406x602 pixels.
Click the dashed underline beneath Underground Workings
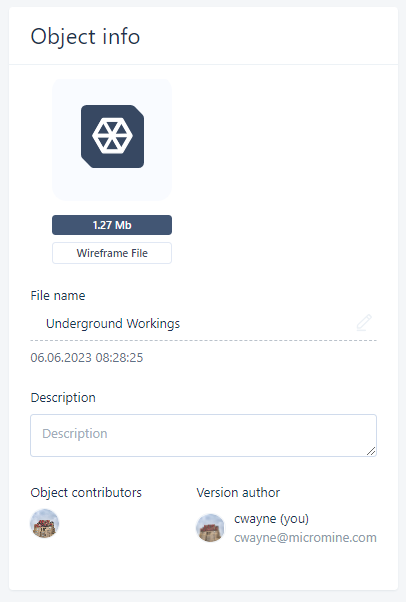204,341
